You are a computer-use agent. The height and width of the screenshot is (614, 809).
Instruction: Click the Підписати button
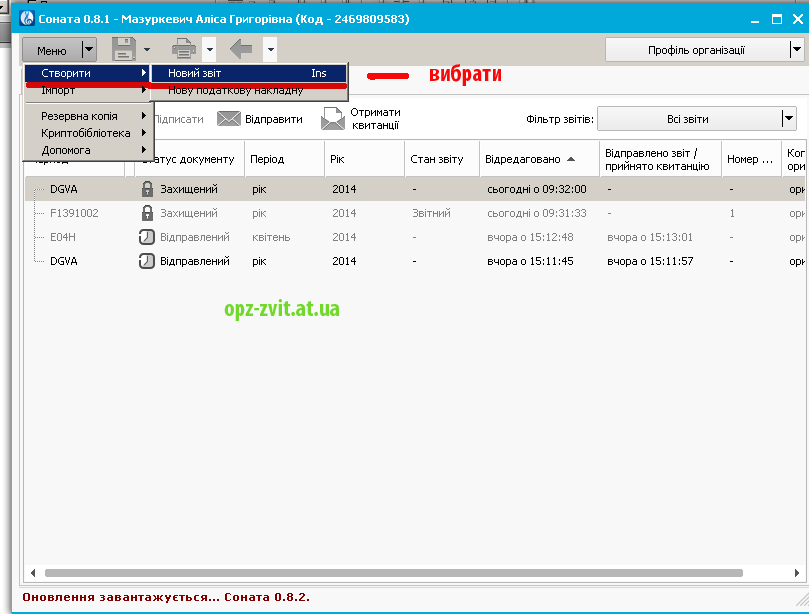179,119
